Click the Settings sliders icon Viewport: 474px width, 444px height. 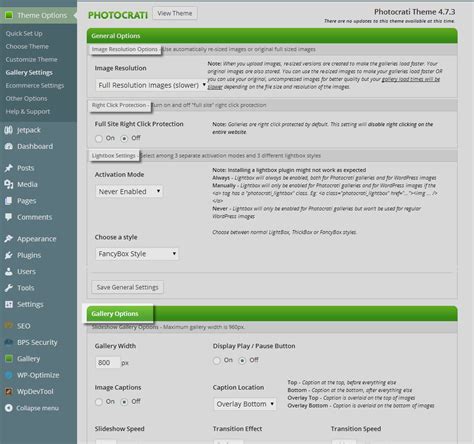pyautogui.click(x=9, y=304)
